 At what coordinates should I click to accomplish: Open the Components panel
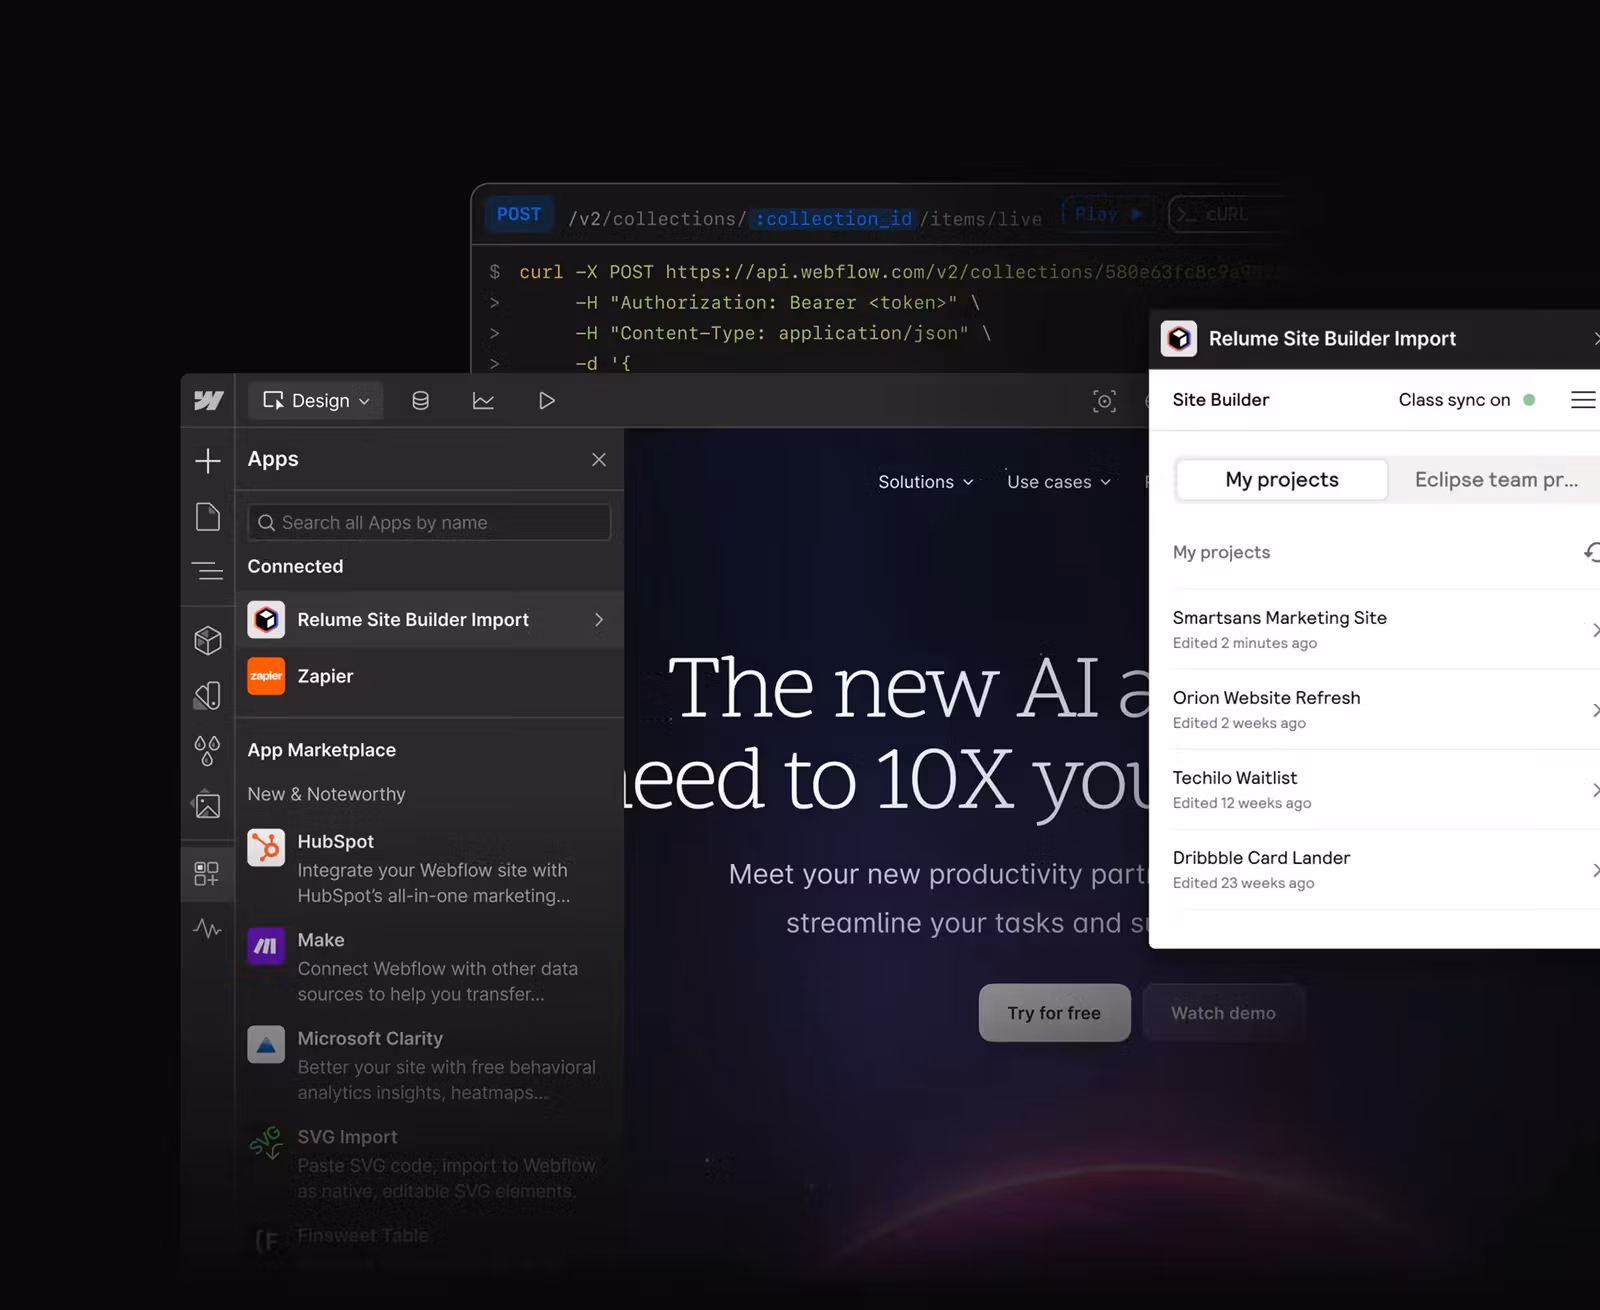(x=207, y=640)
